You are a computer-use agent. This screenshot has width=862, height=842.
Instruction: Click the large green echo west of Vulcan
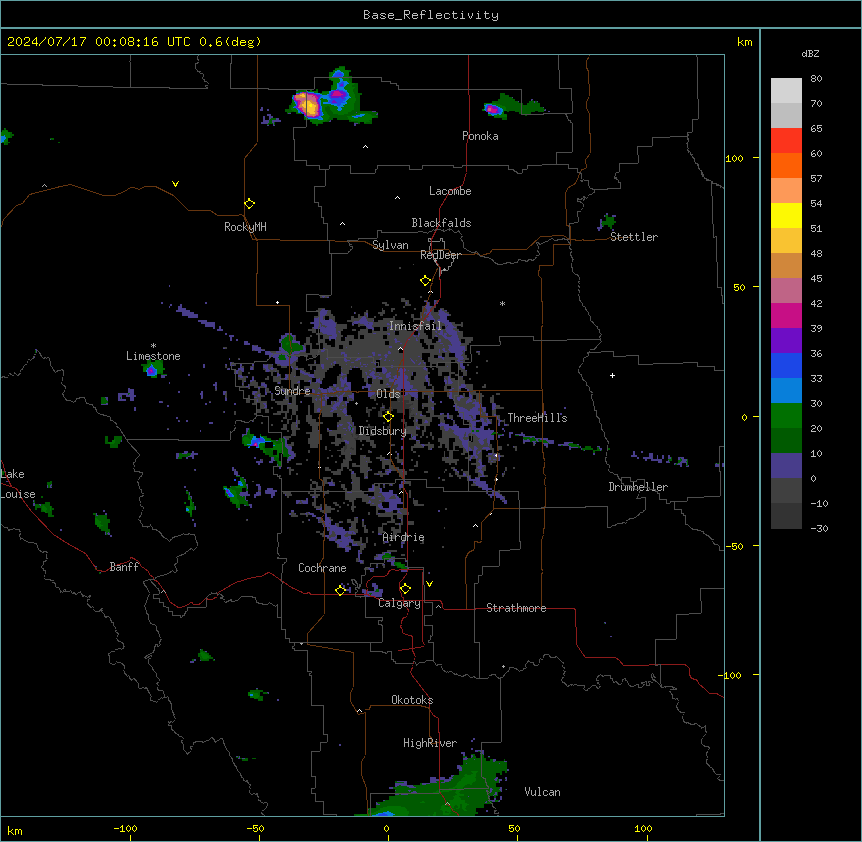pos(440,789)
